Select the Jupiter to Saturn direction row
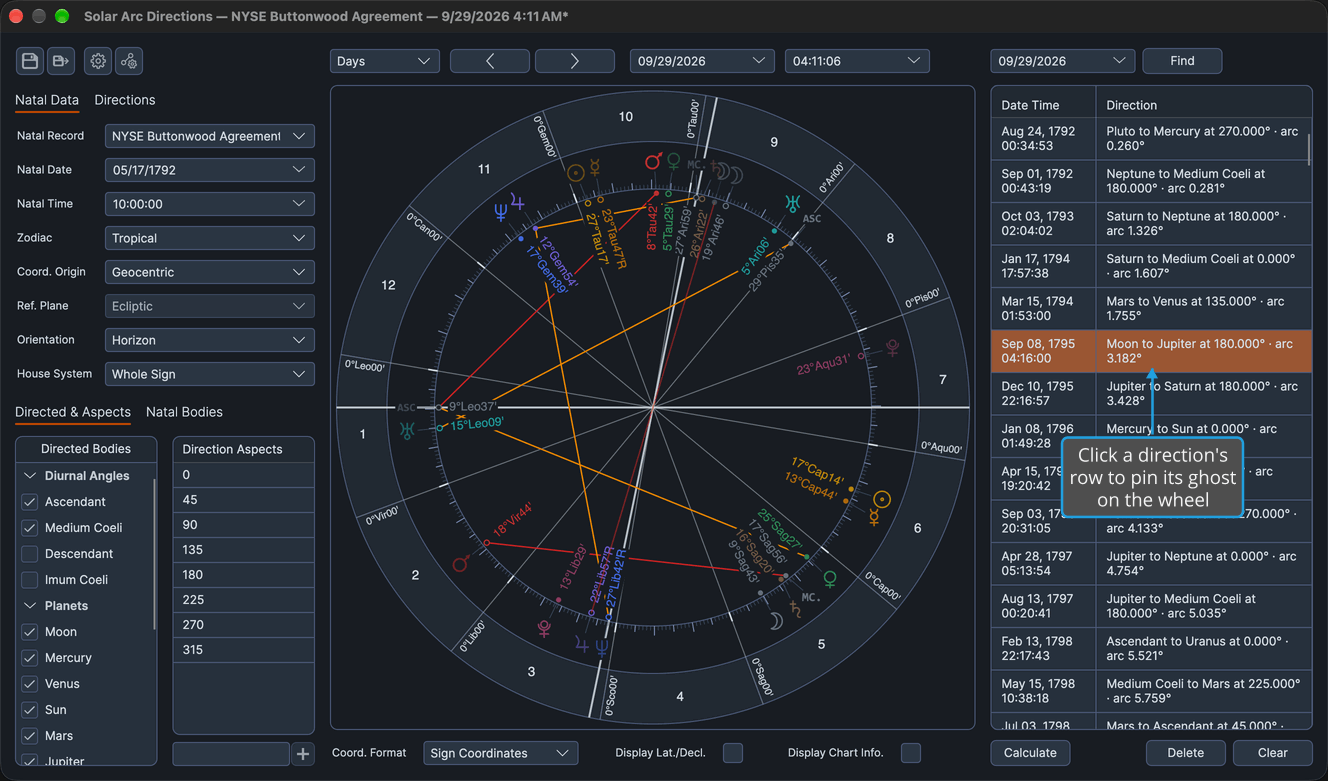 (x=1152, y=394)
